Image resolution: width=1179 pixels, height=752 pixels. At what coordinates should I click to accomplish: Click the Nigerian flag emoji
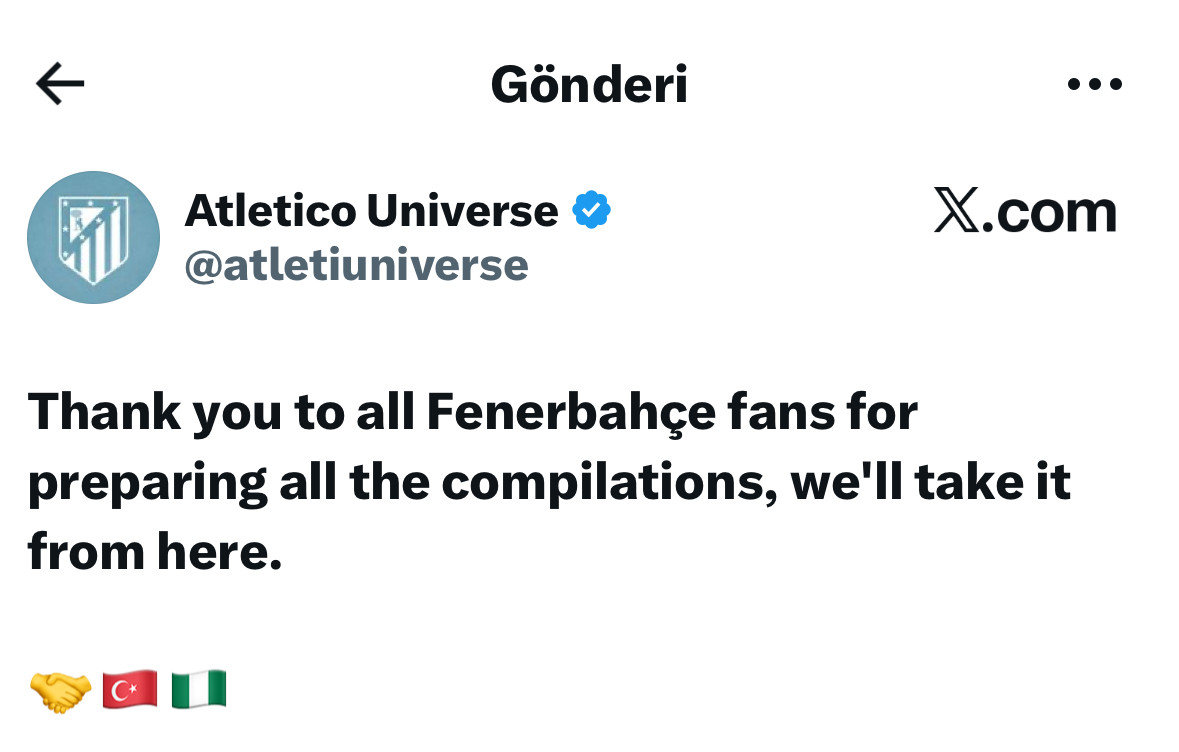[x=199, y=690]
